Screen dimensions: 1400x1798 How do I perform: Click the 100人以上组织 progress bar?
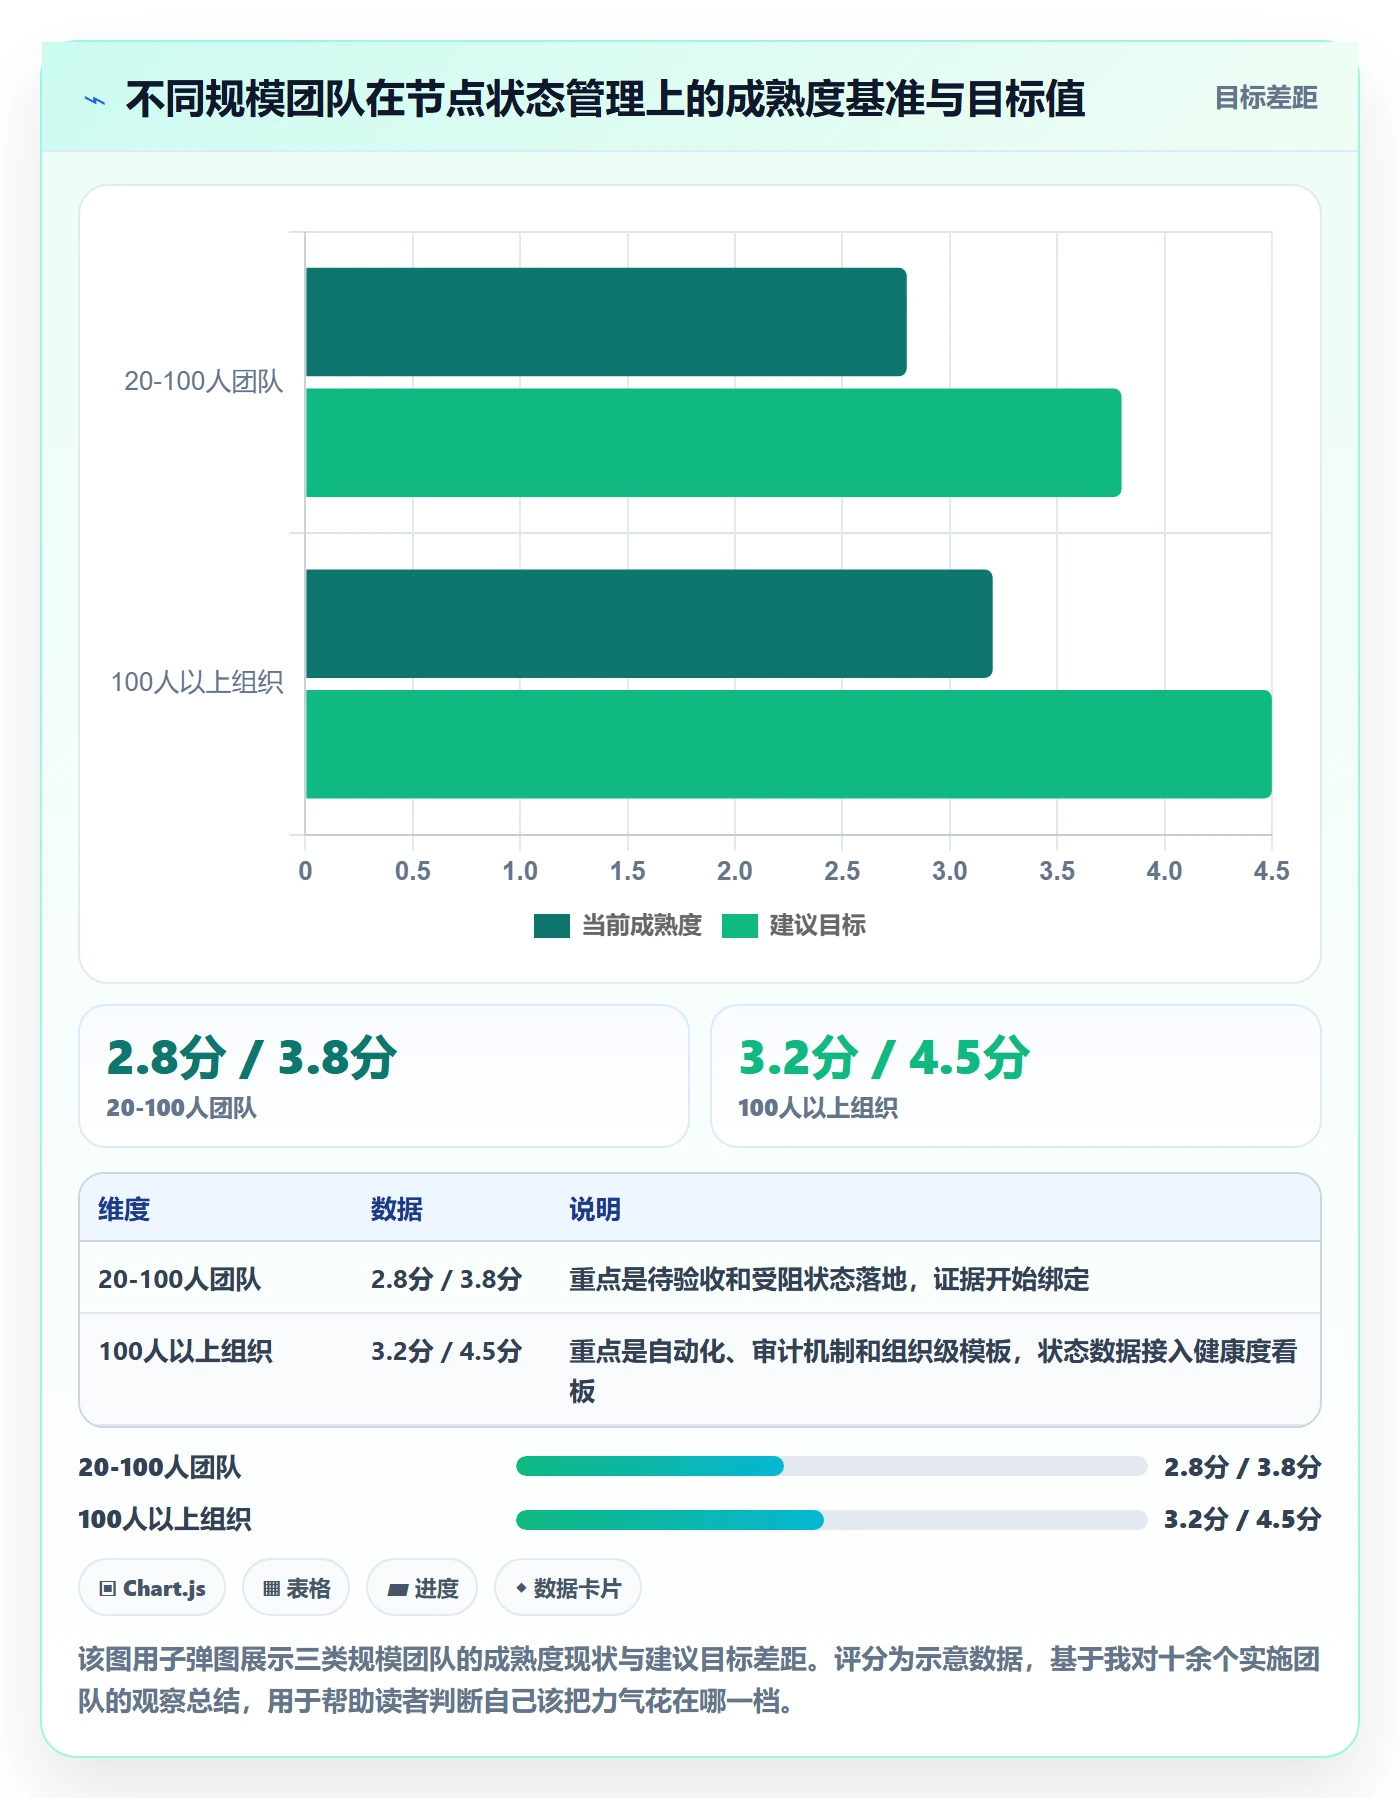tap(831, 1520)
